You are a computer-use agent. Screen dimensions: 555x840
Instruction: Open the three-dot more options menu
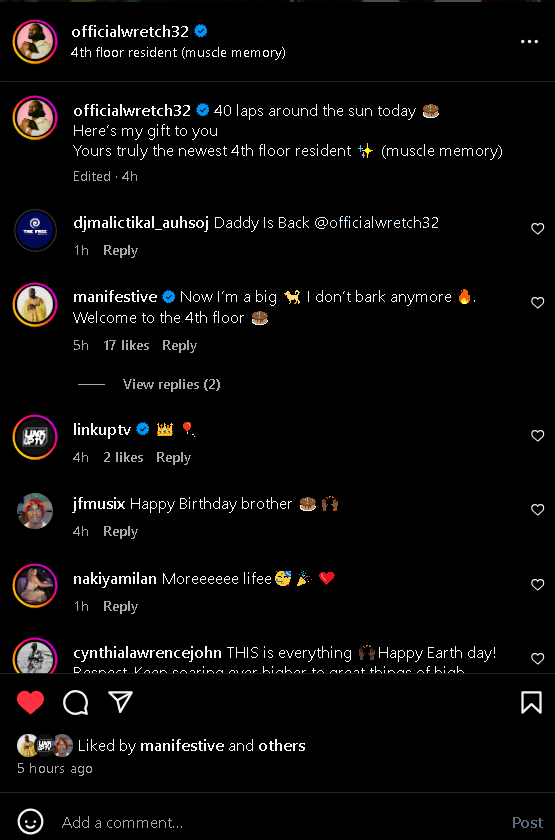coord(529,42)
